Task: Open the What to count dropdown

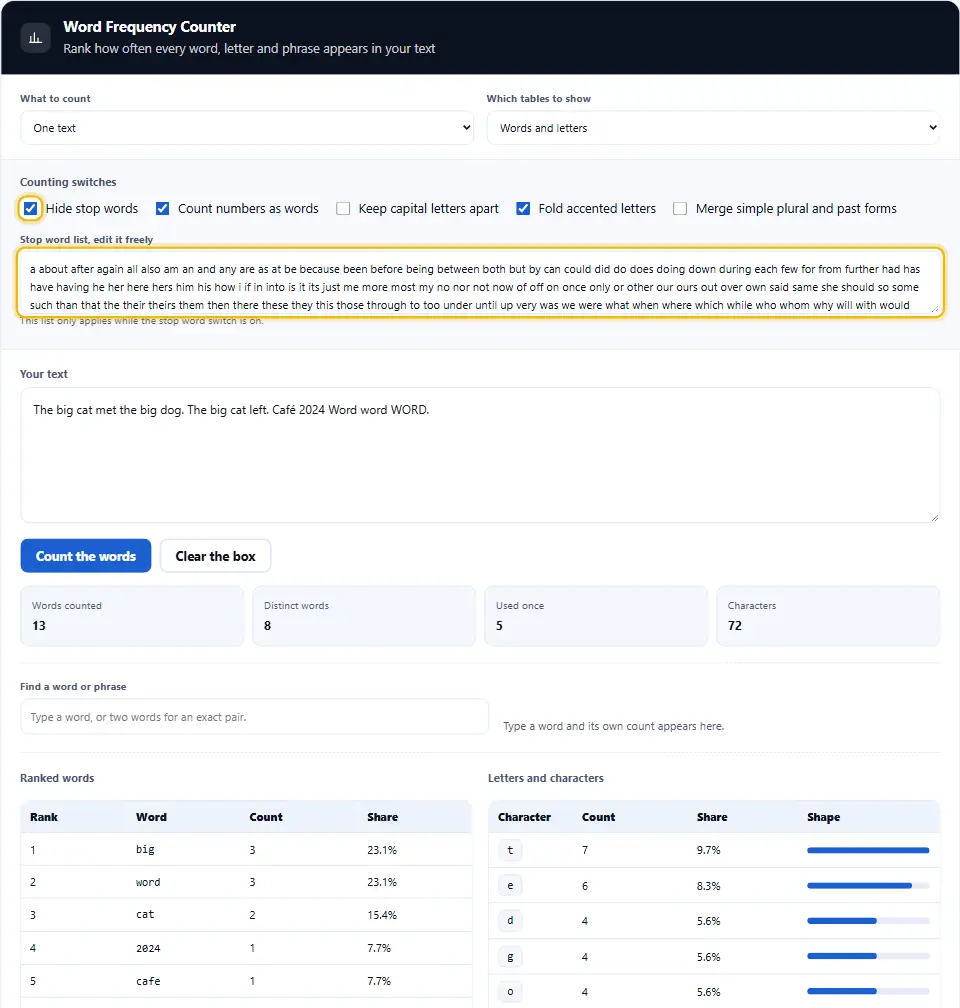Action: 247,128
